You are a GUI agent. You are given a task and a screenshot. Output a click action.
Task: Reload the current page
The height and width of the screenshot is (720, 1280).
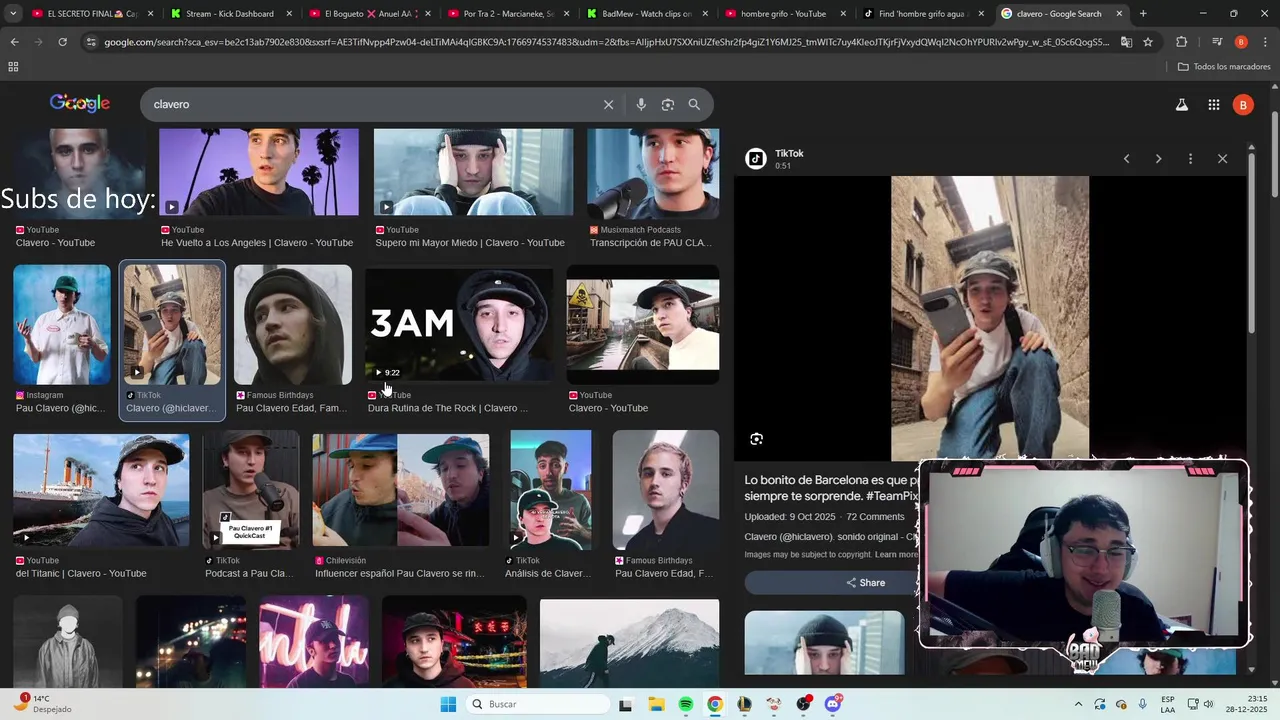pos(62,42)
